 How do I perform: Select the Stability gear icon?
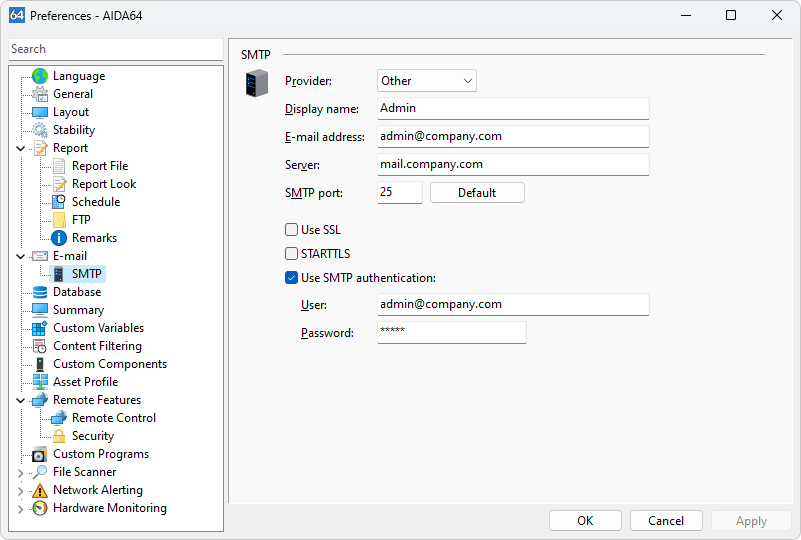pos(40,130)
